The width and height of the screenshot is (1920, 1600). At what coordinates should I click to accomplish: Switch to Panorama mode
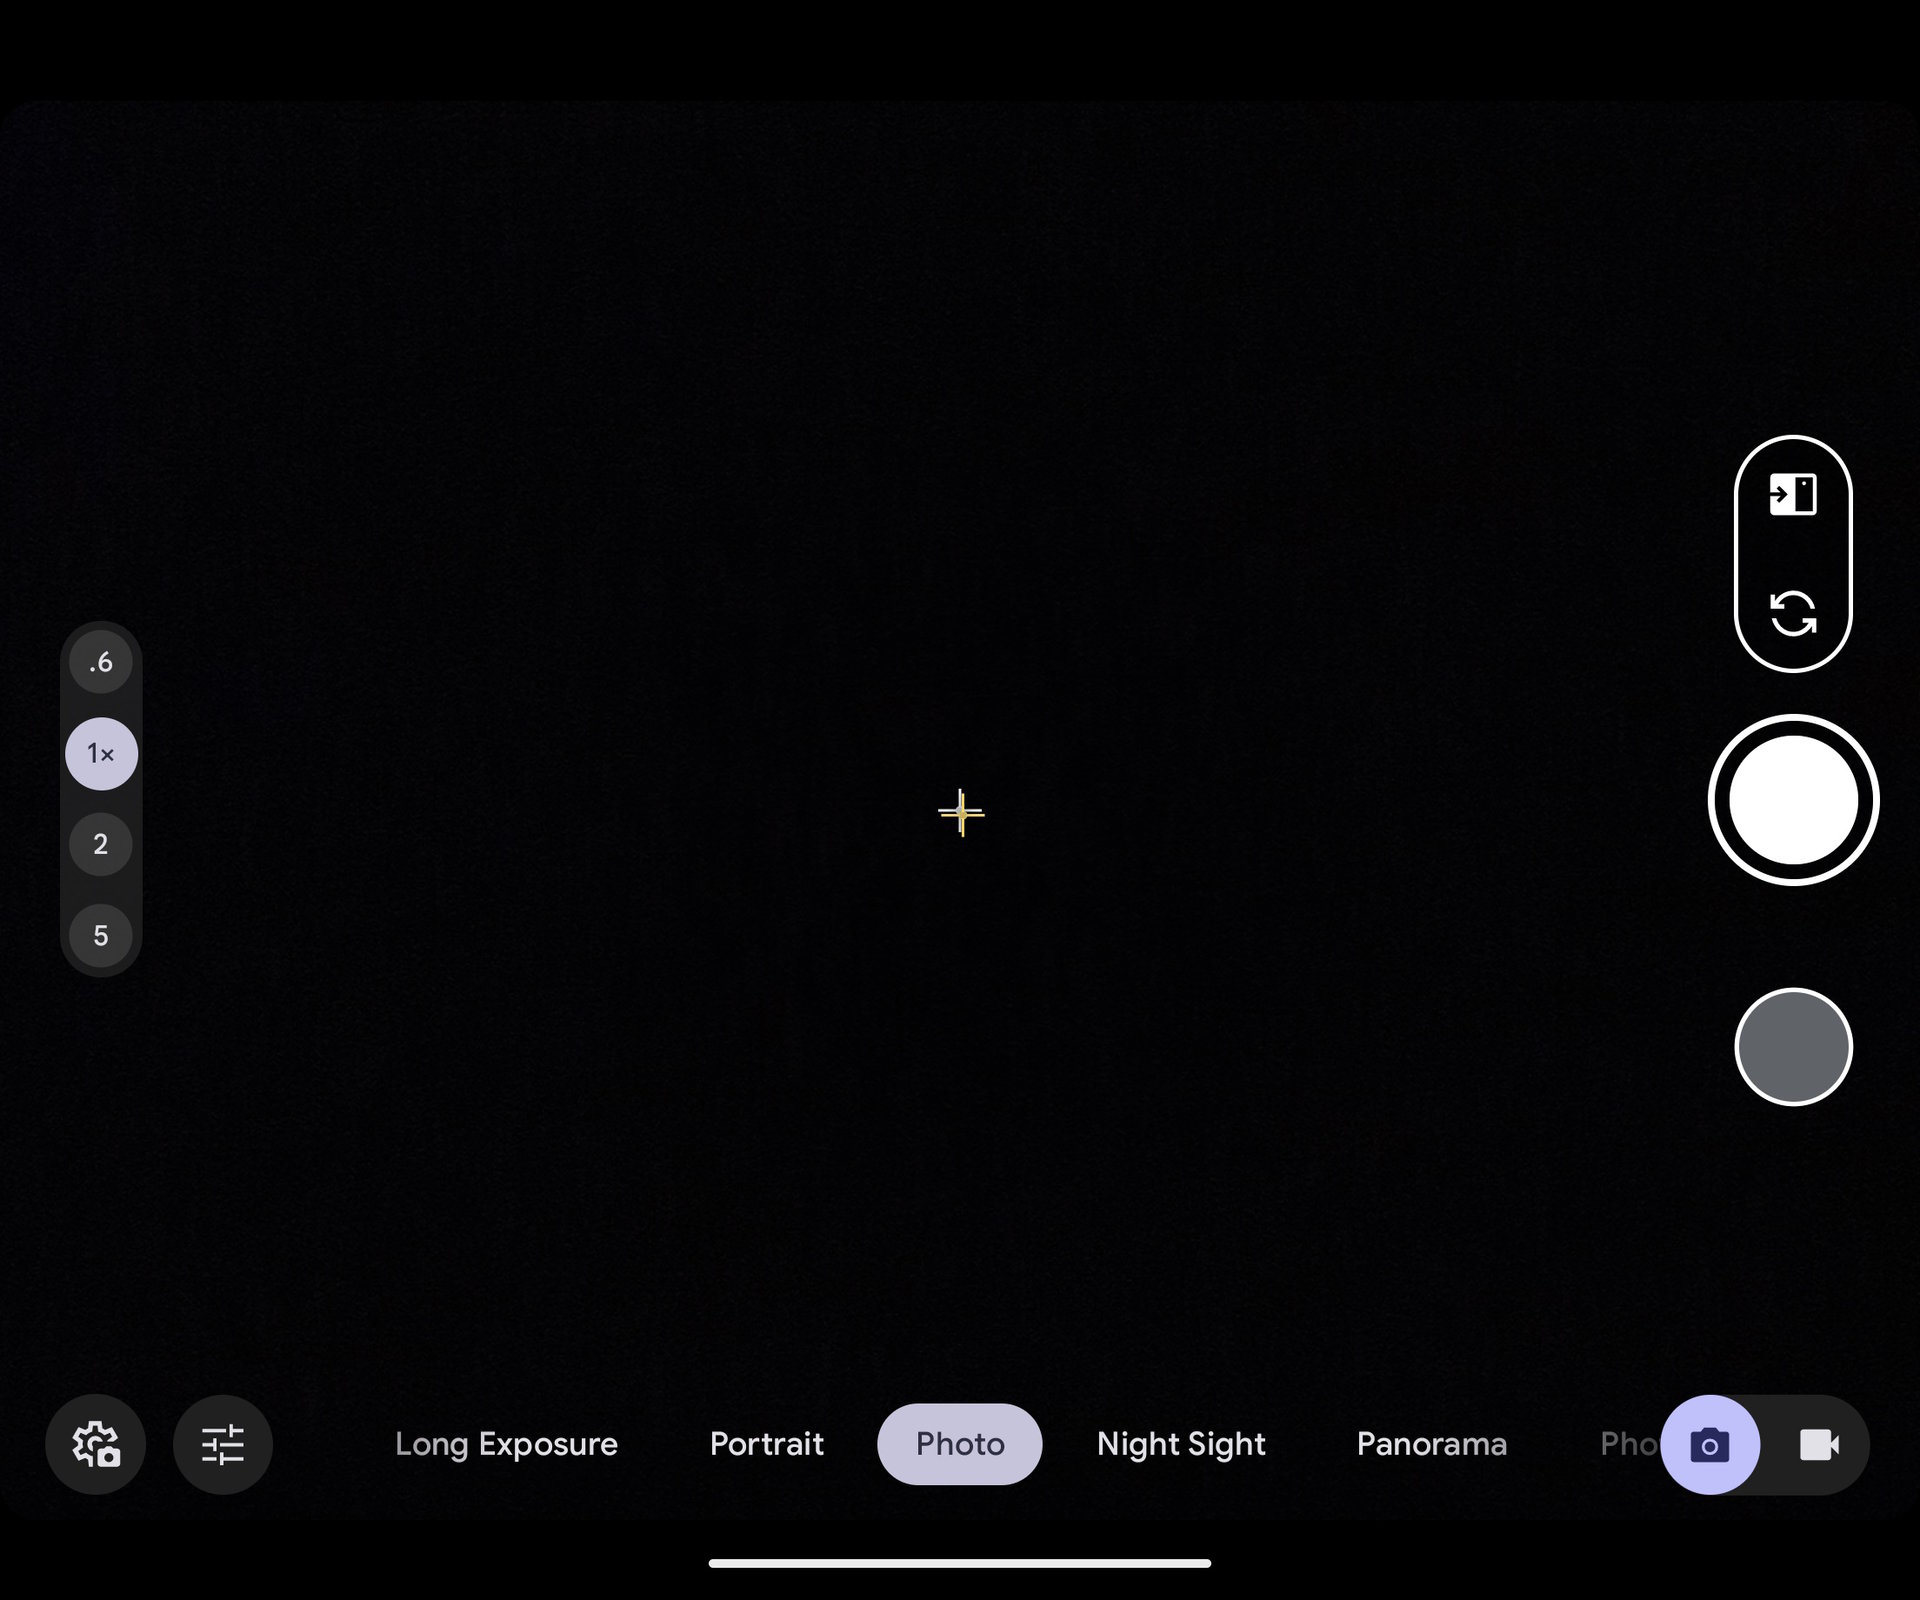(x=1430, y=1444)
